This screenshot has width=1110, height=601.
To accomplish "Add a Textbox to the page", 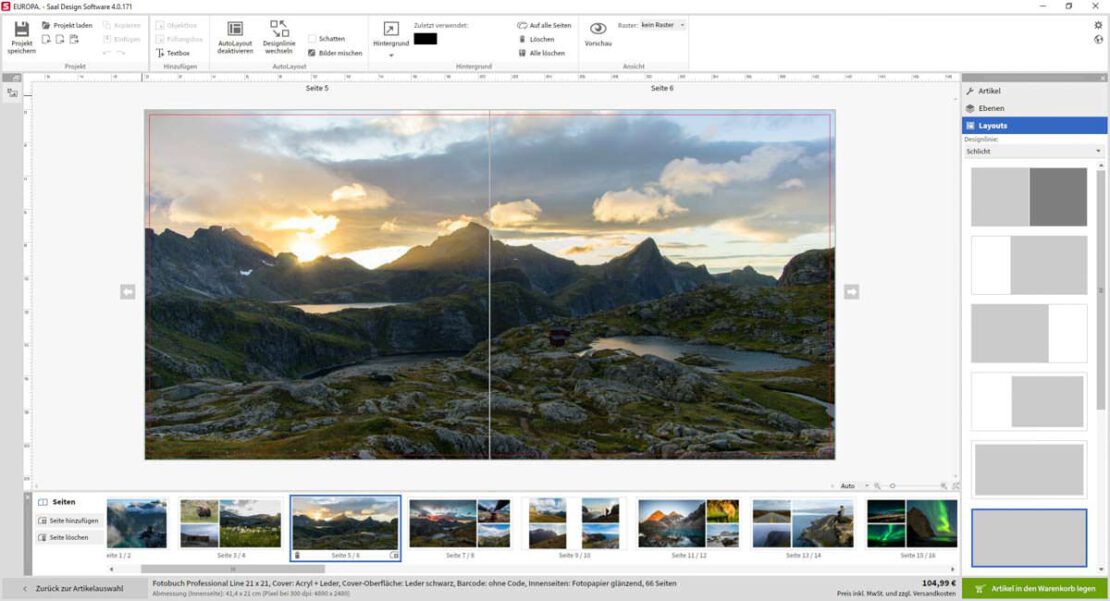I will [x=173, y=53].
